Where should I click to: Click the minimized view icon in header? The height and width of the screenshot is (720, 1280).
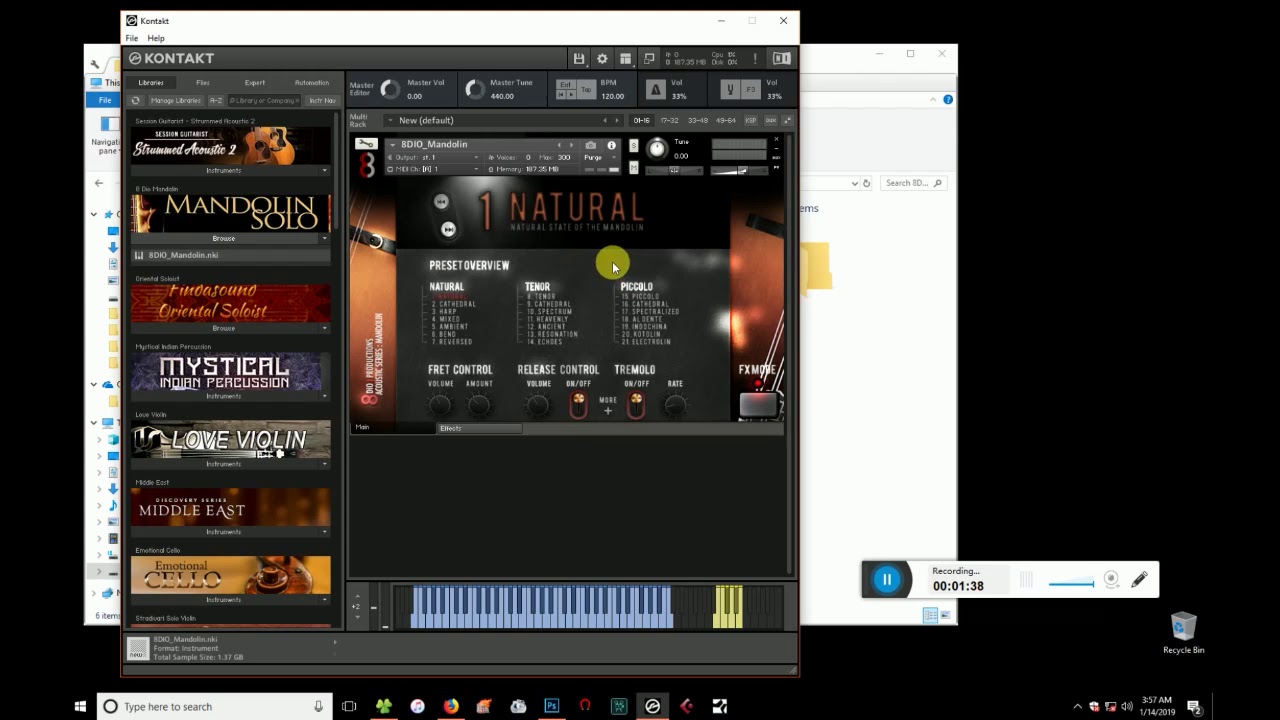pyautogui.click(x=649, y=58)
